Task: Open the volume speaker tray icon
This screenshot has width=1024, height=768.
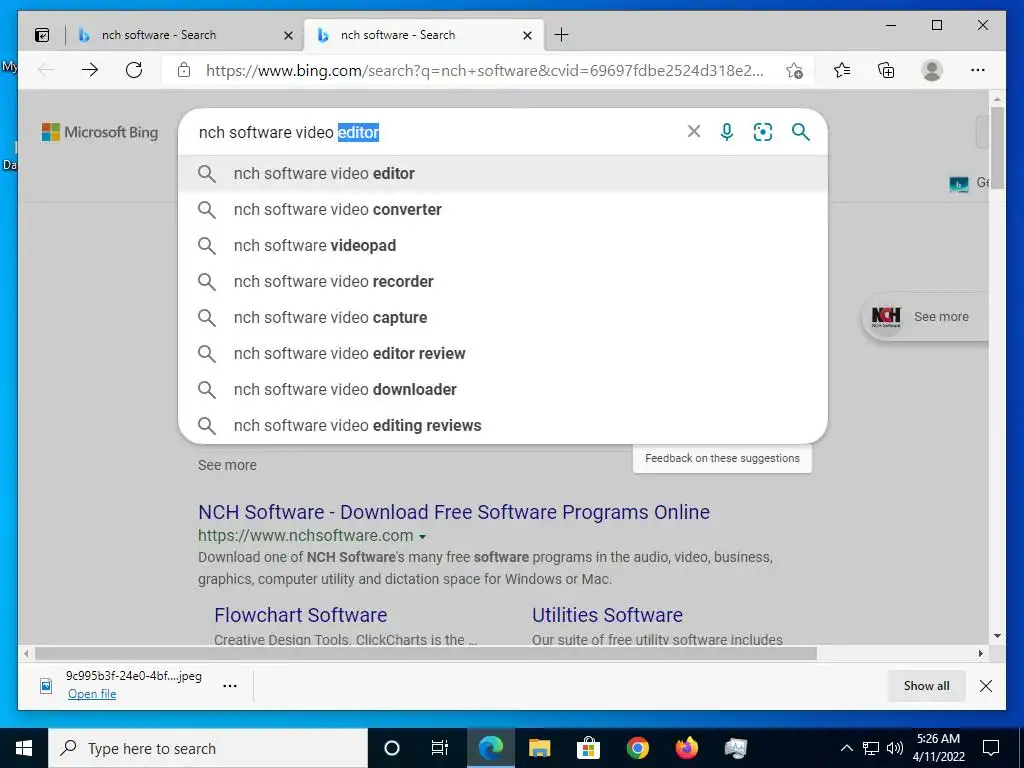Action: 895,748
